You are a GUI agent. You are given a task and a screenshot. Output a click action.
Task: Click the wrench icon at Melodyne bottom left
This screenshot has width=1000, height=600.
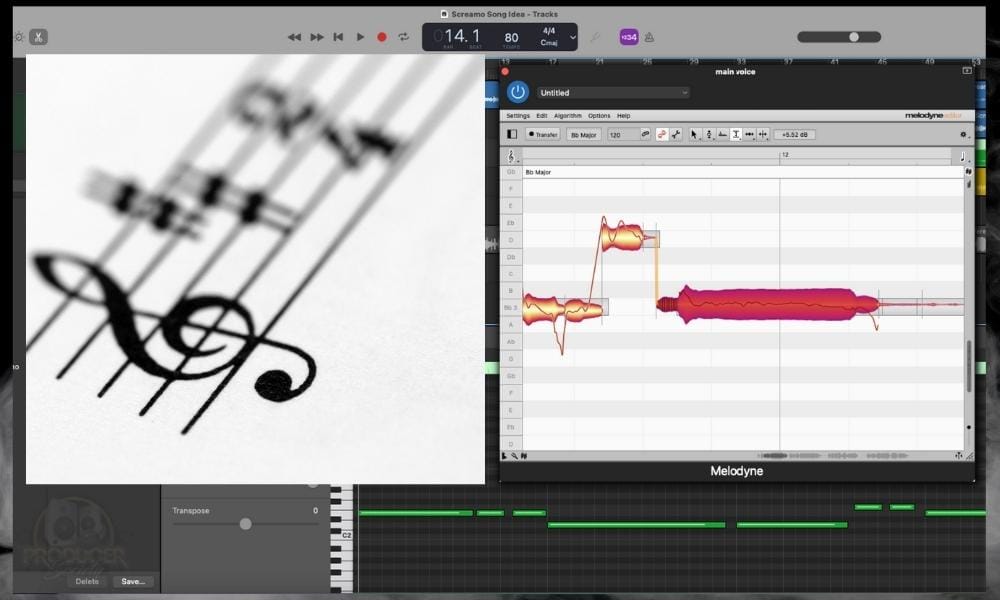(x=514, y=456)
